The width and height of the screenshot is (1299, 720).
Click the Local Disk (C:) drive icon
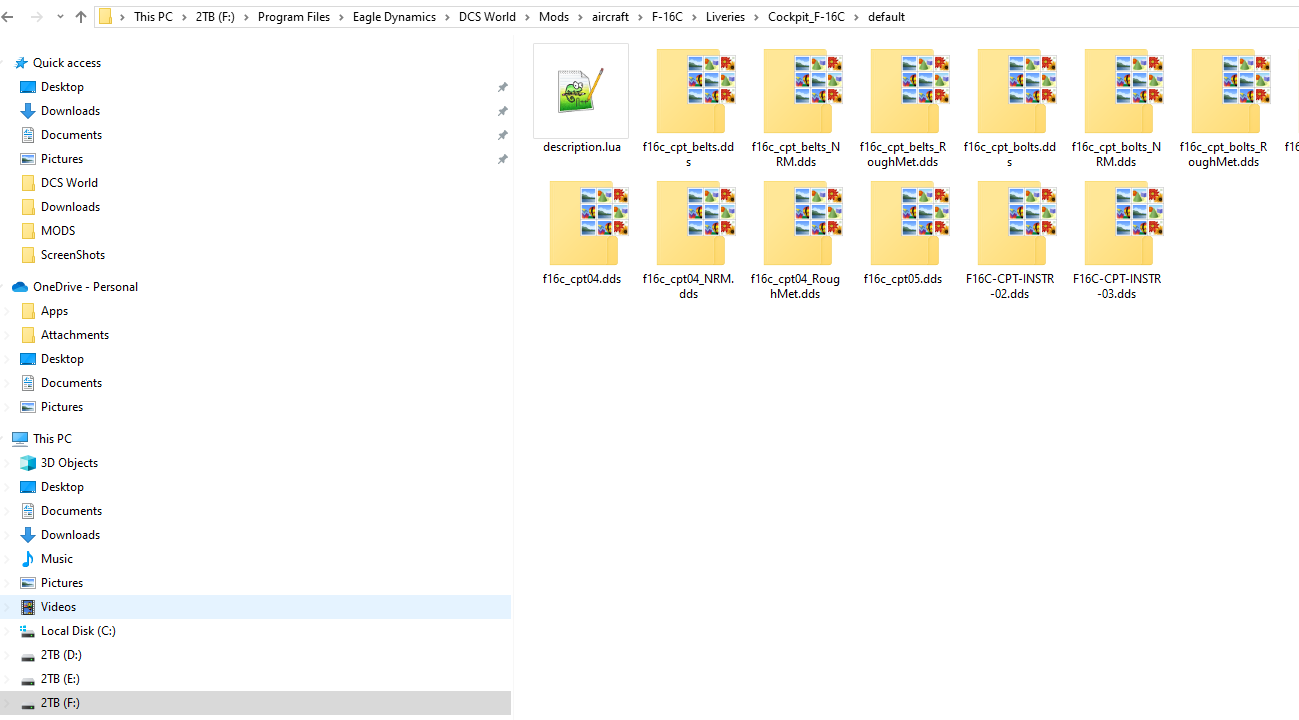click(28, 631)
